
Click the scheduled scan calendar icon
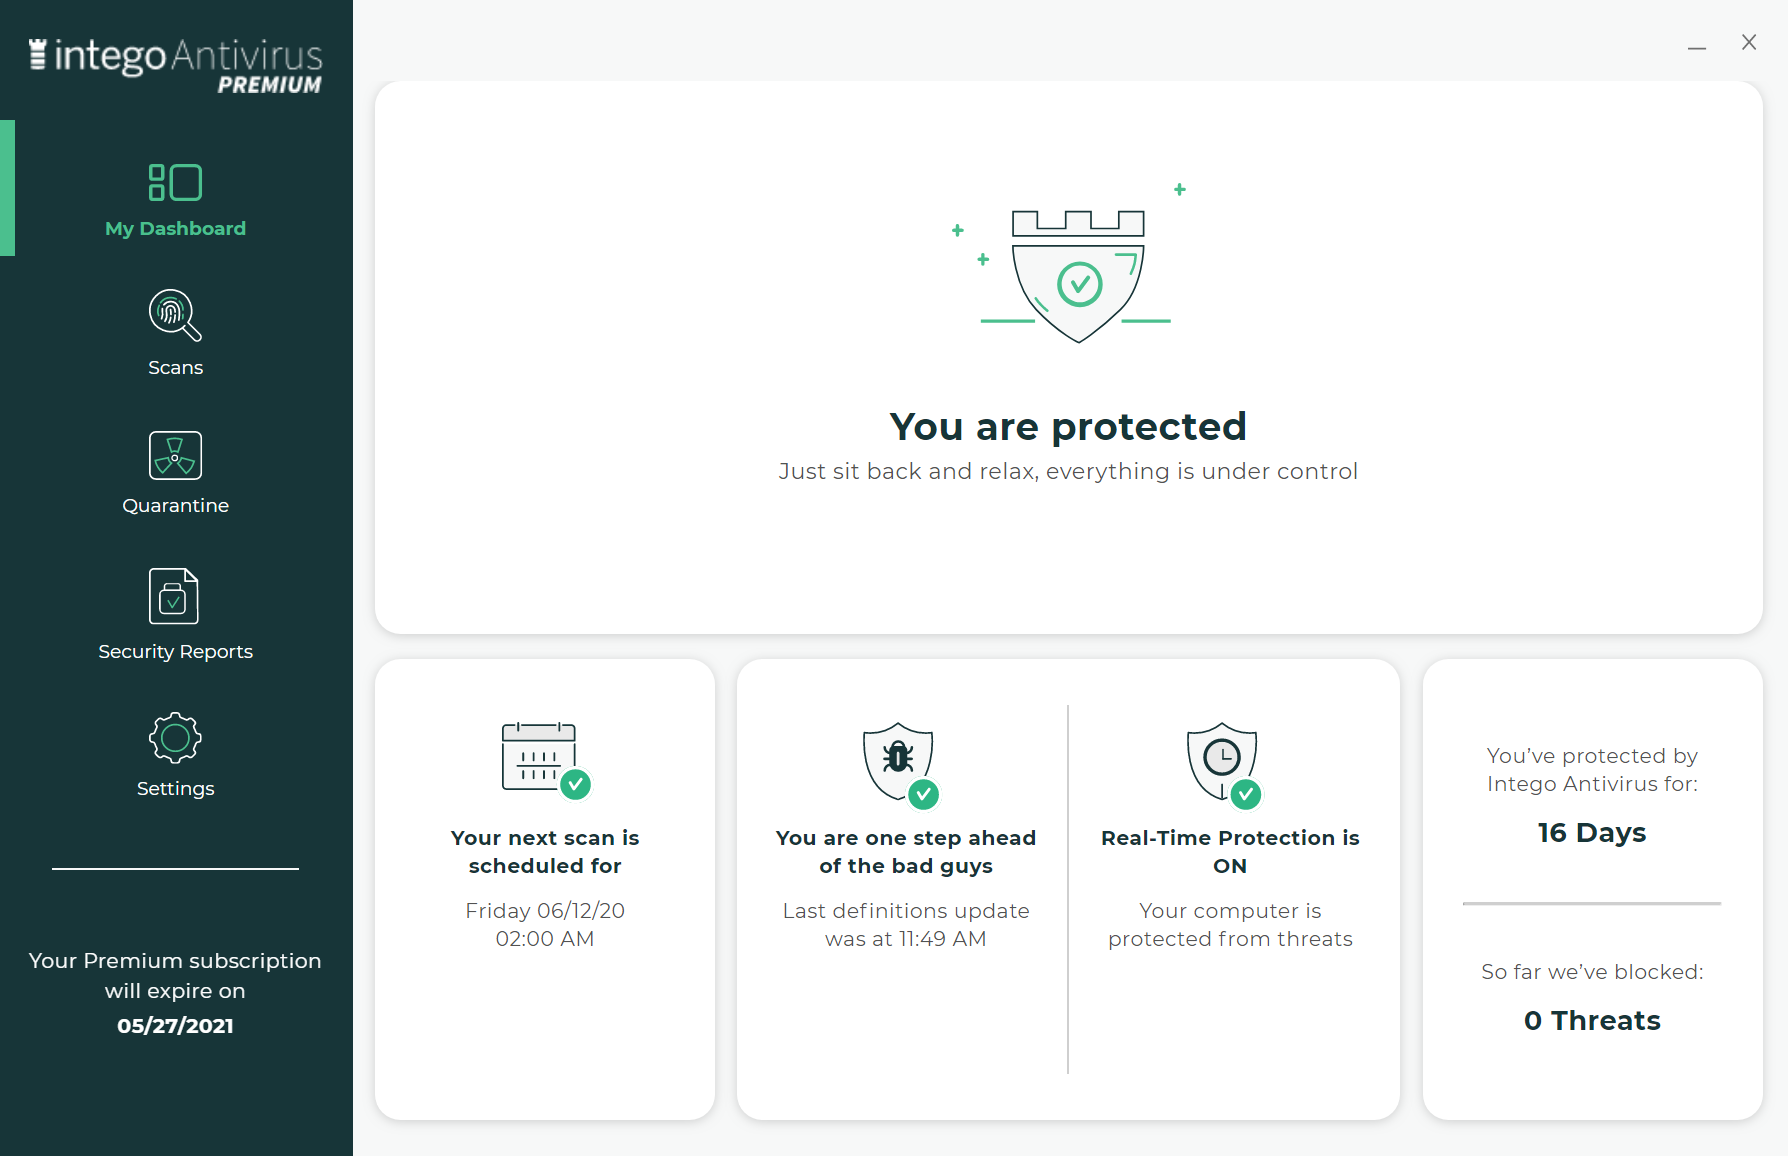545,760
